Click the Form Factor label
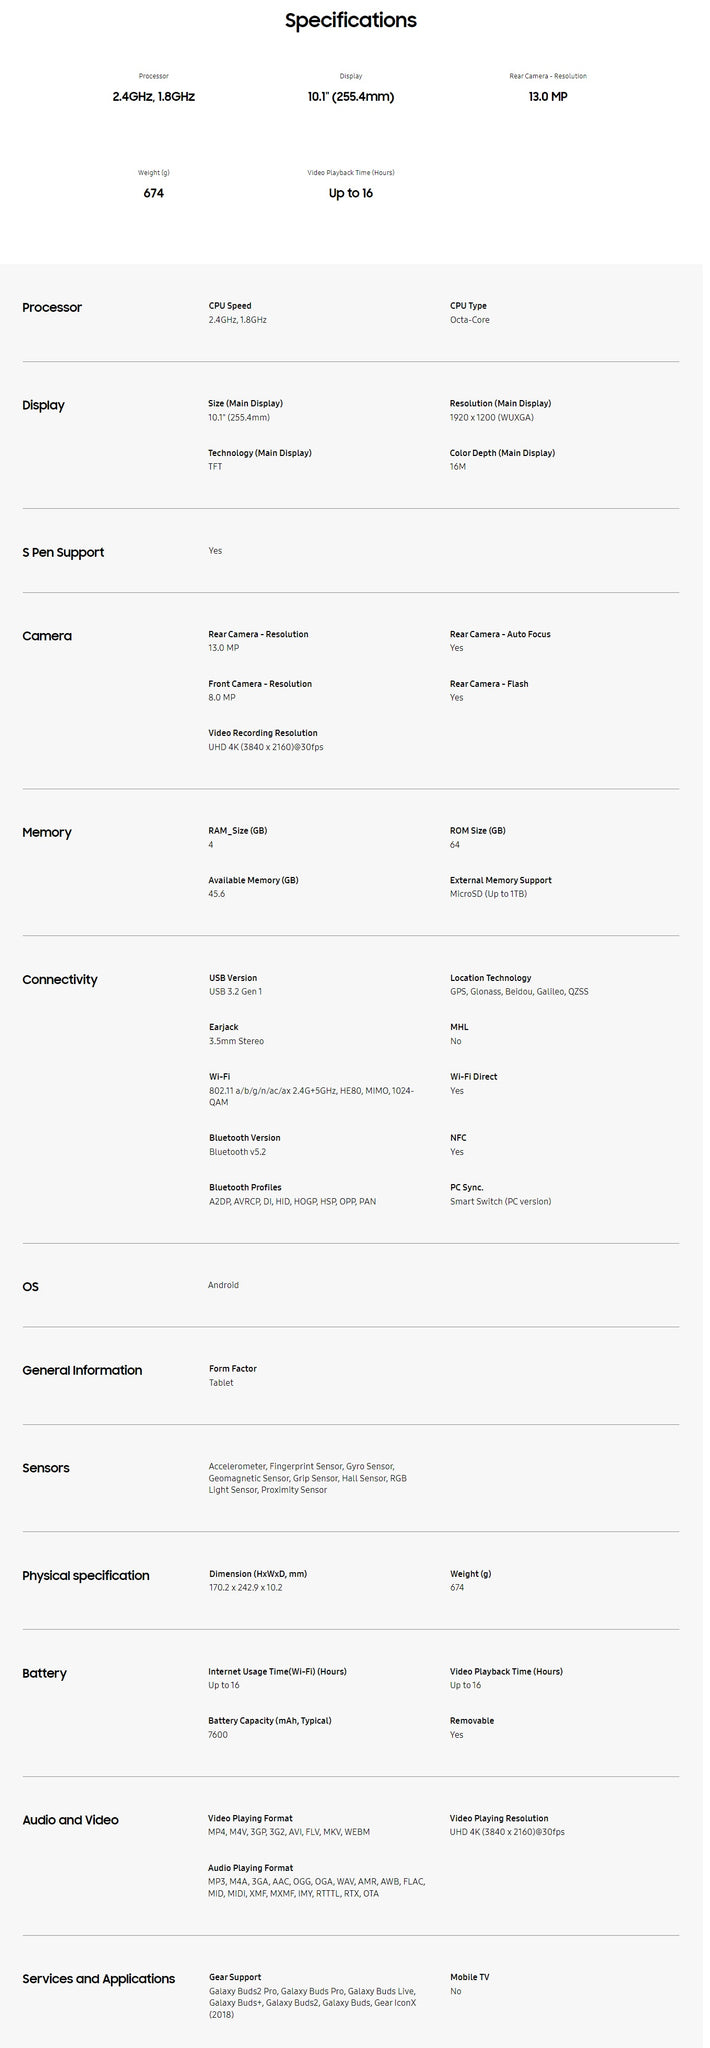This screenshot has height=2048, width=710. coord(232,1369)
